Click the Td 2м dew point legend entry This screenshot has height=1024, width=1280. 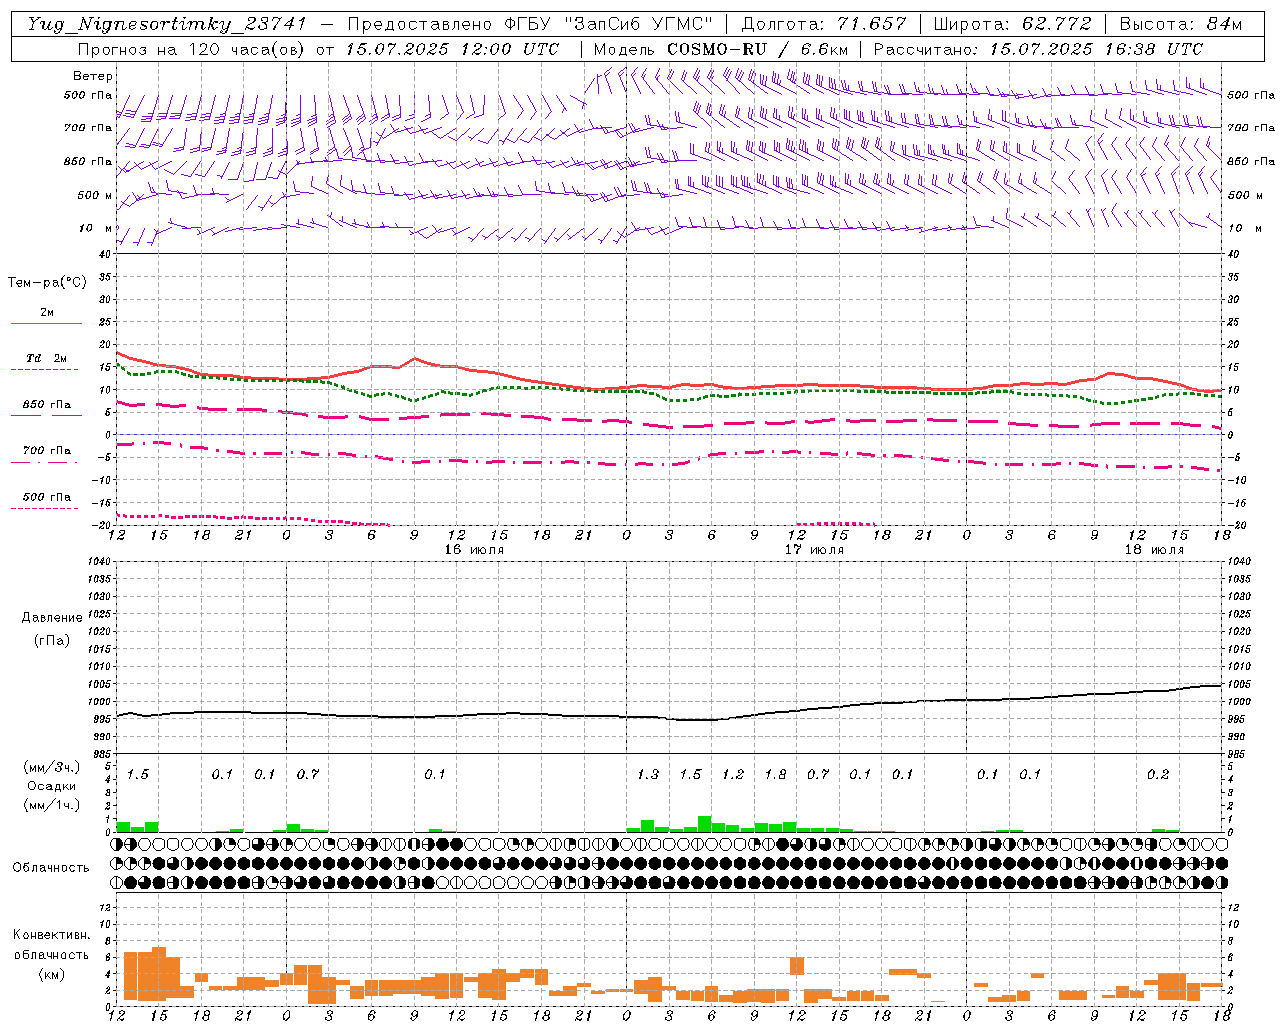click(x=46, y=358)
